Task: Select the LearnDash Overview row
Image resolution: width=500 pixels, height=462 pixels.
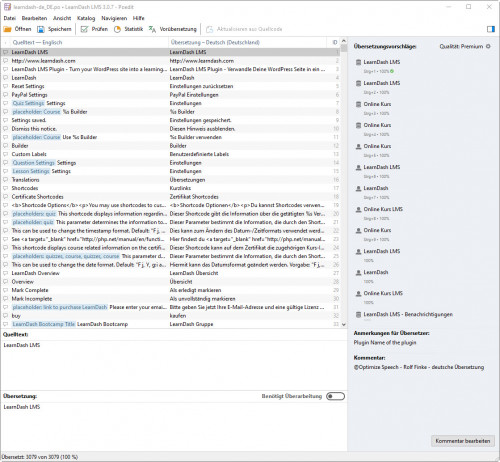Action: 170,273
